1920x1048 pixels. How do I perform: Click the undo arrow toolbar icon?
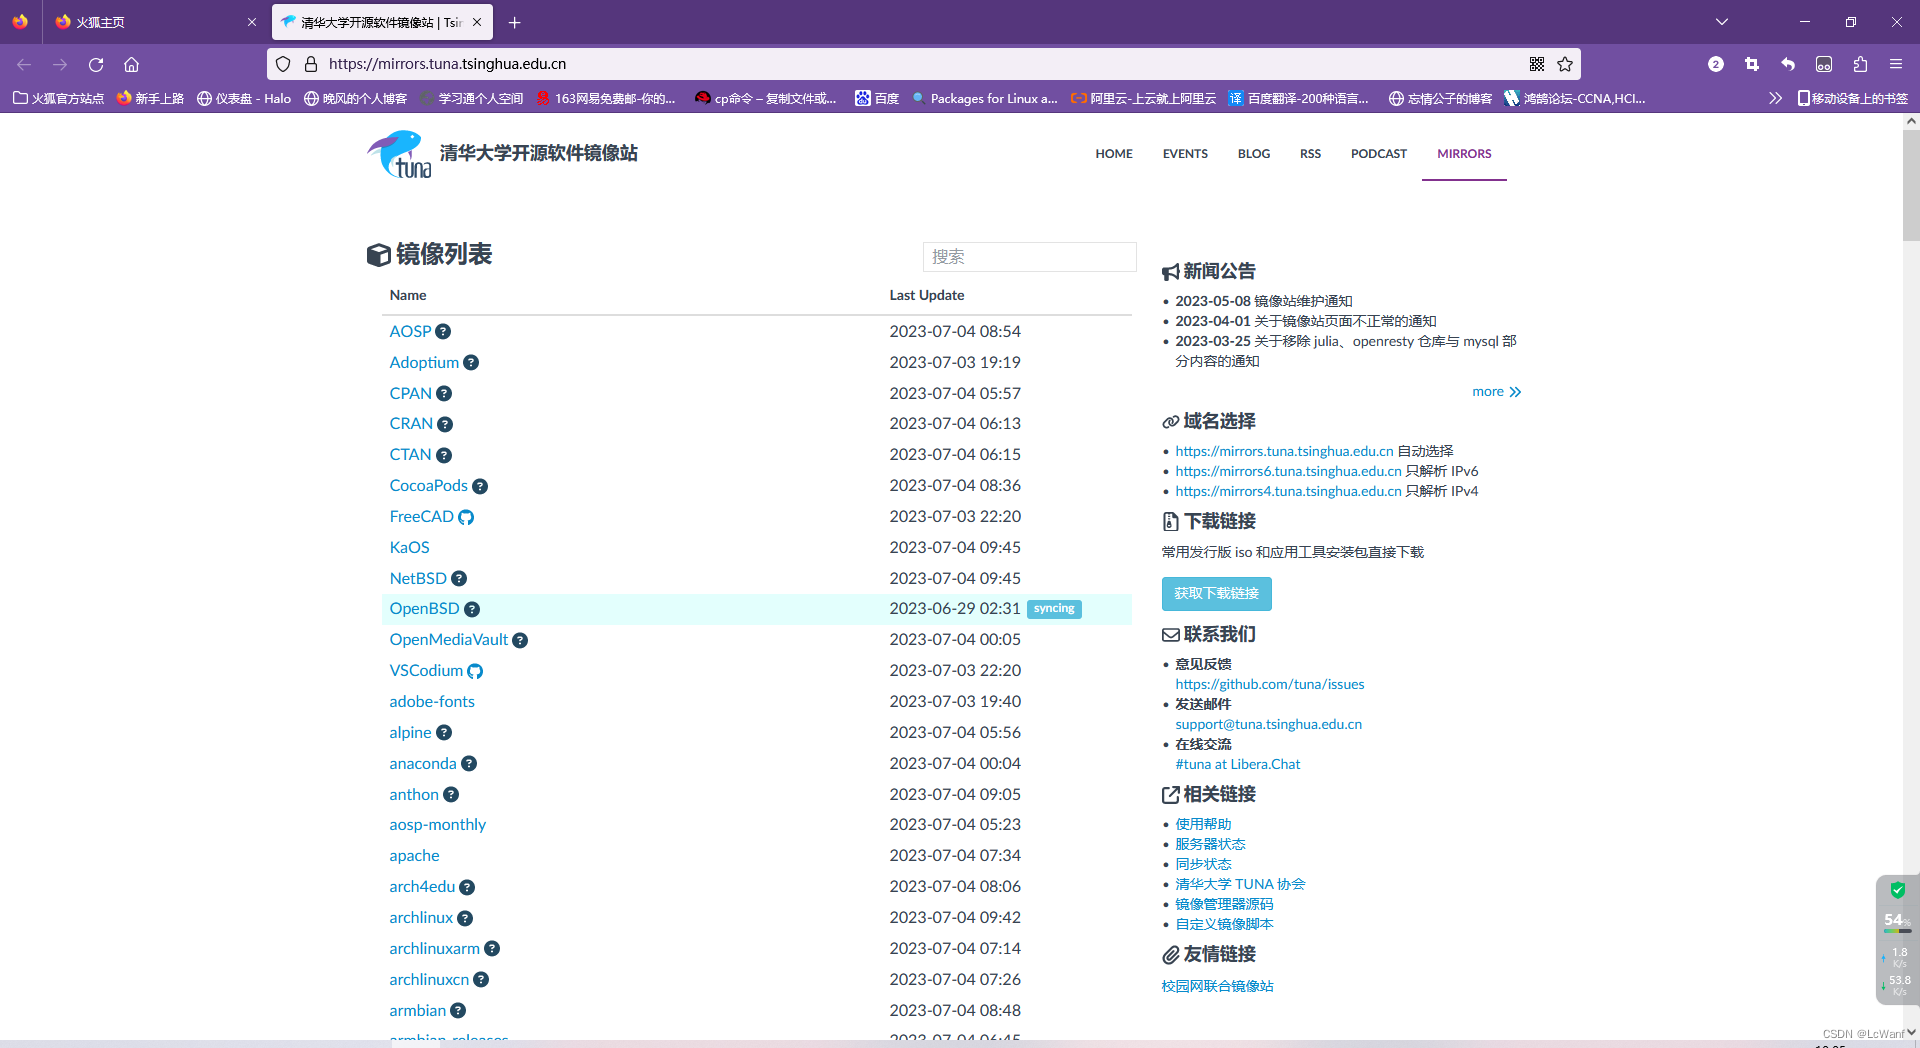(x=1788, y=64)
